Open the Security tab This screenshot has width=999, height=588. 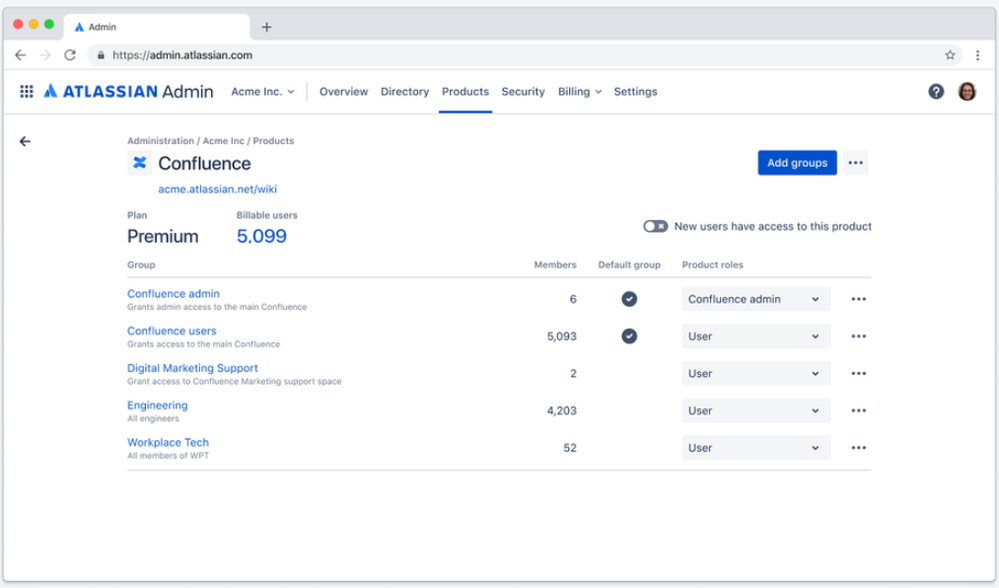523,92
